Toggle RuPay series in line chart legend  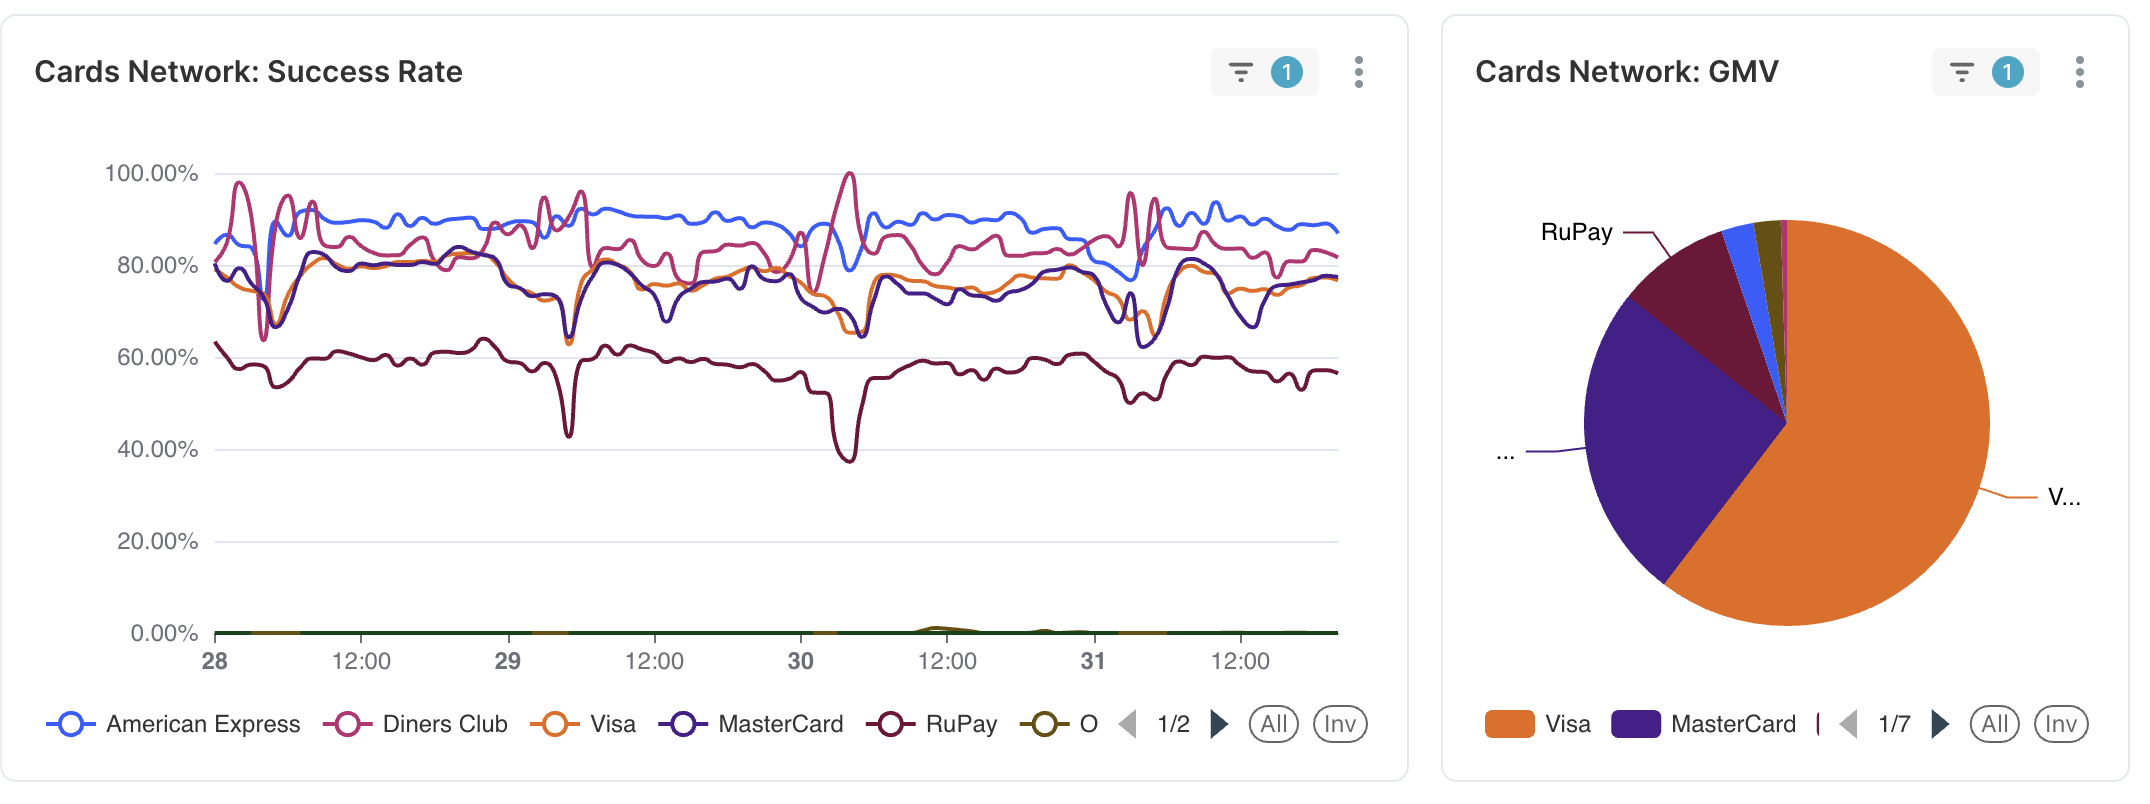point(932,724)
